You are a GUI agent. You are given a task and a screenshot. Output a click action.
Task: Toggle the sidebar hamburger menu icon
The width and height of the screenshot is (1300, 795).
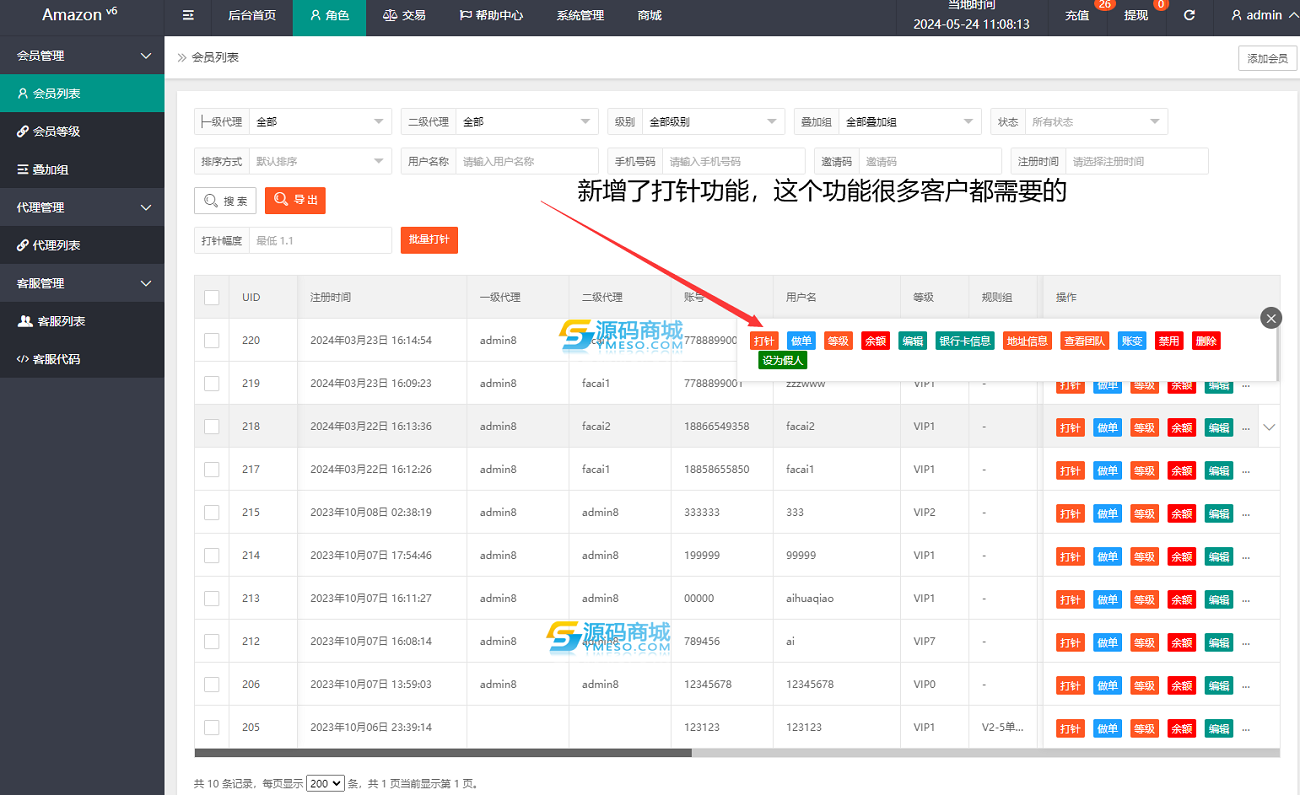(x=188, y=16)
